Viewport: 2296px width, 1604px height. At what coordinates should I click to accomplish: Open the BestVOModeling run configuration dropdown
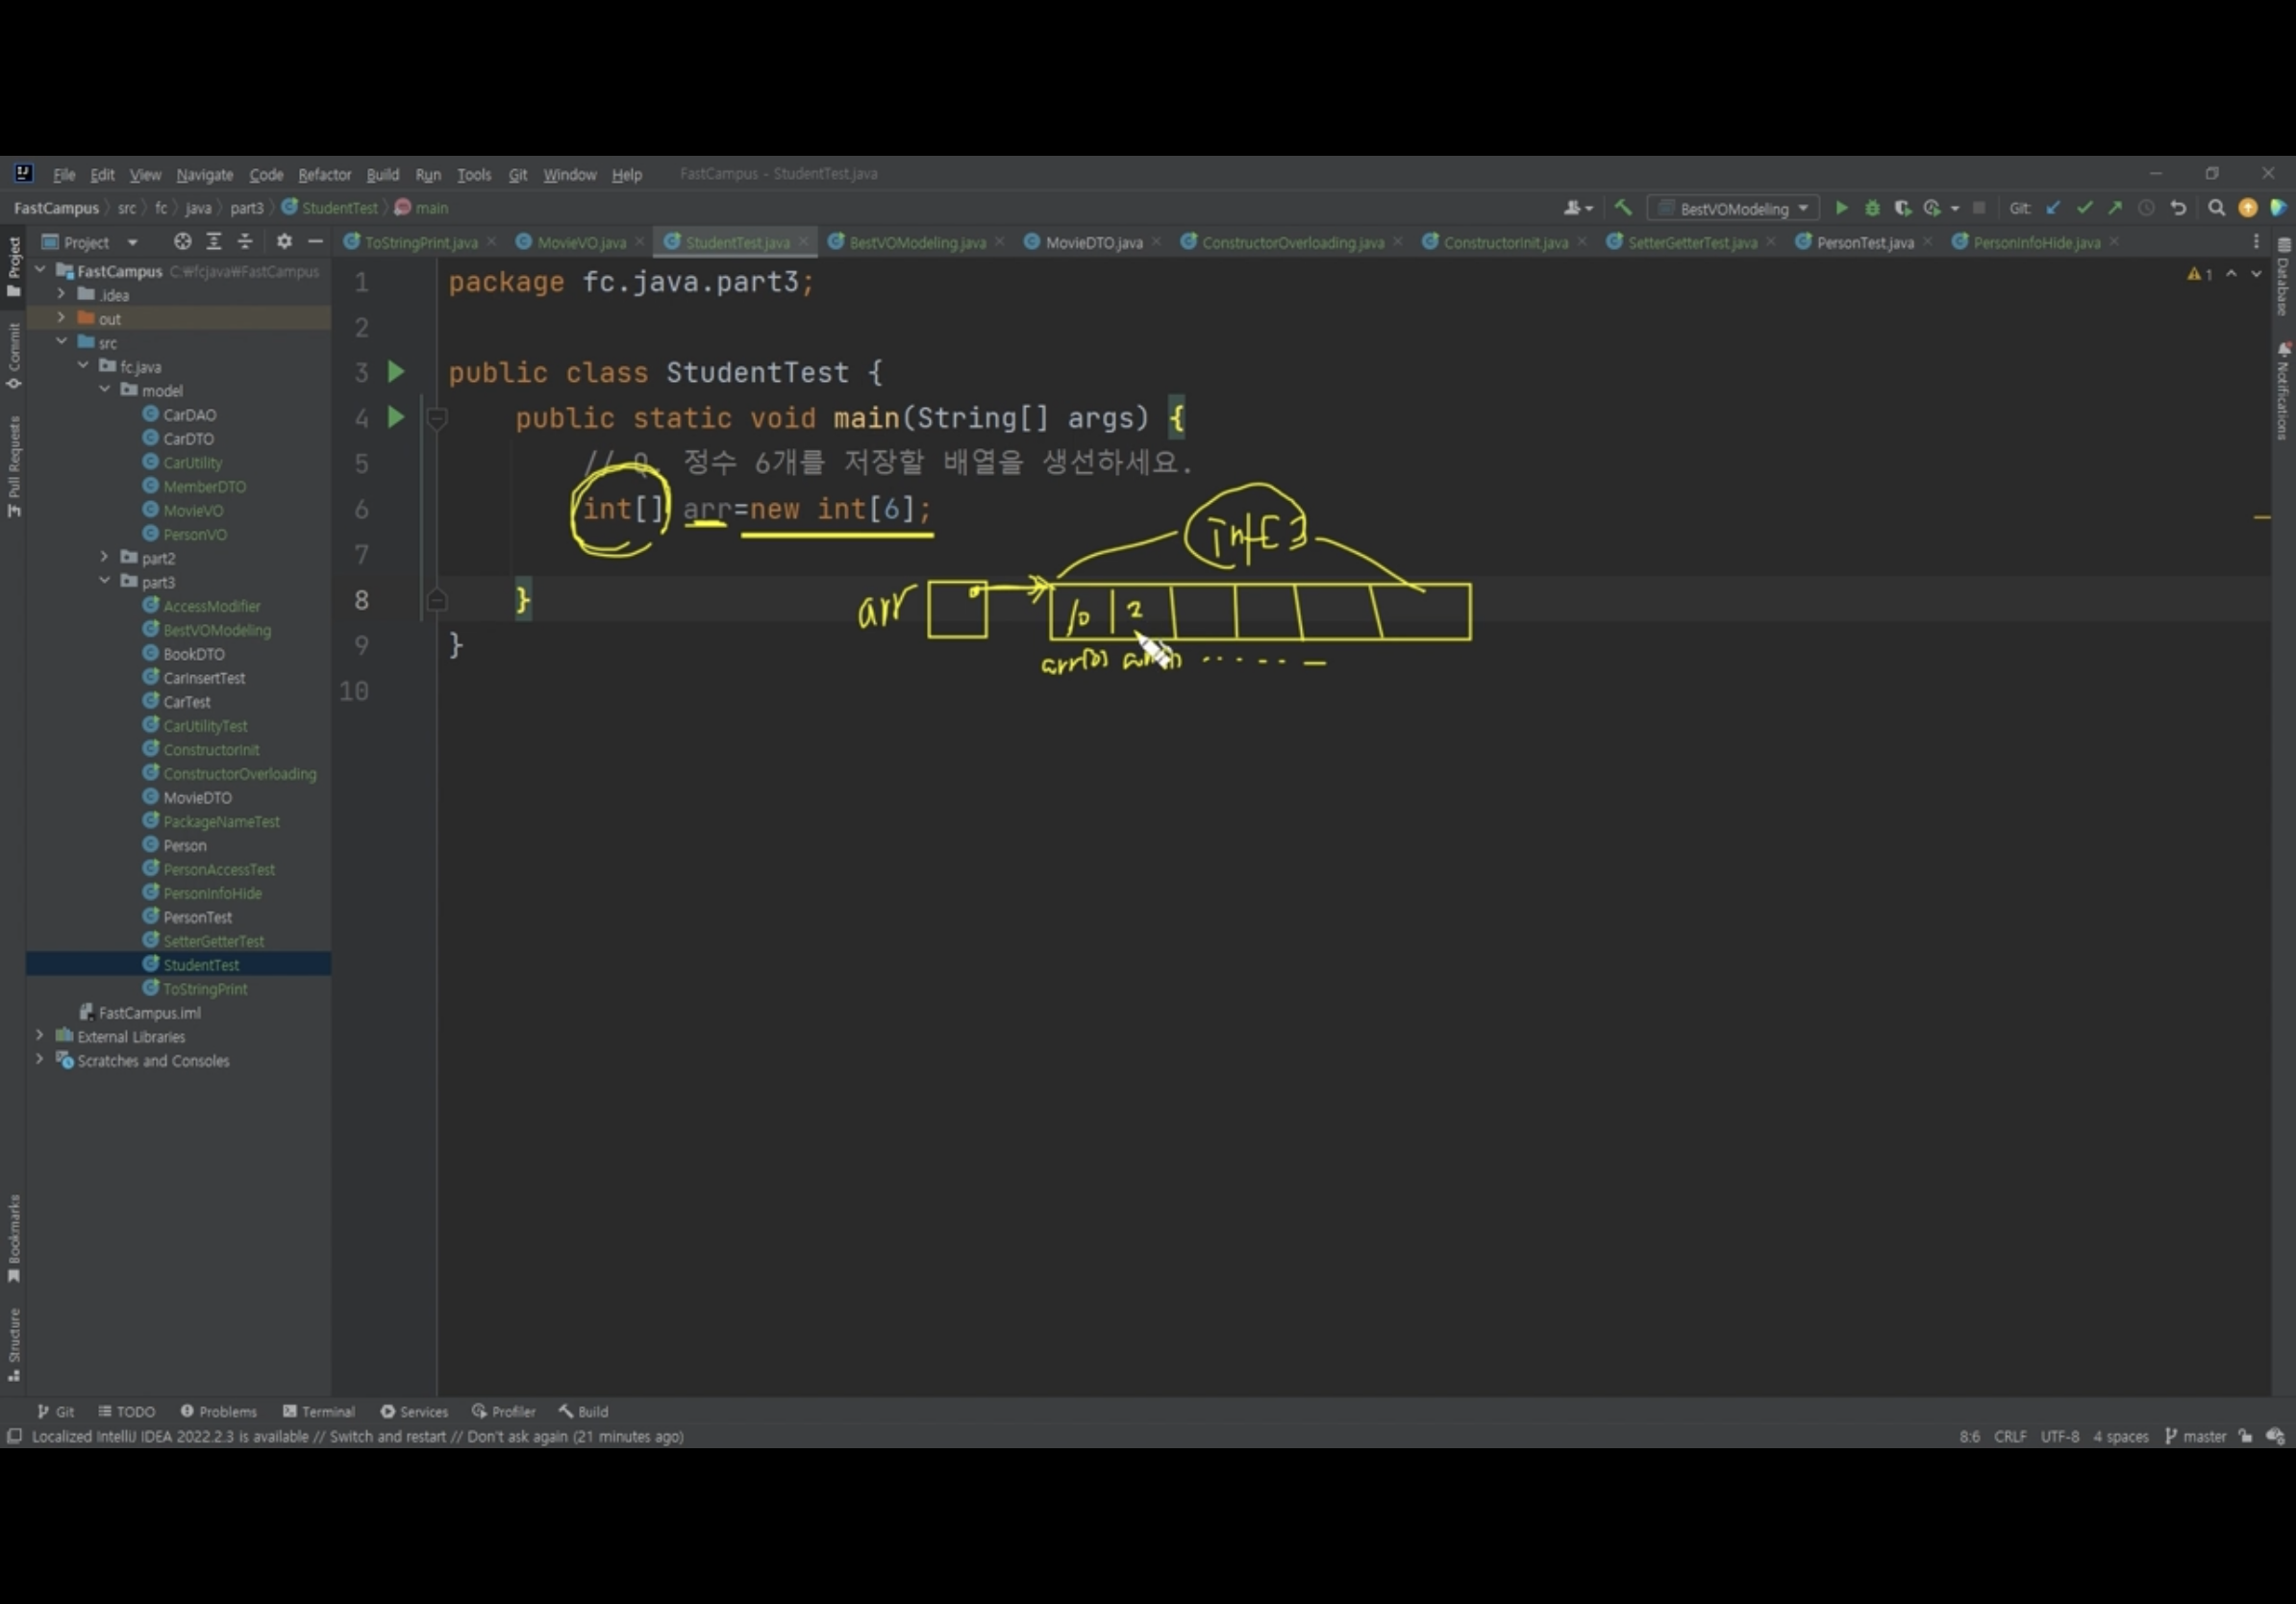pos(1734,208)
